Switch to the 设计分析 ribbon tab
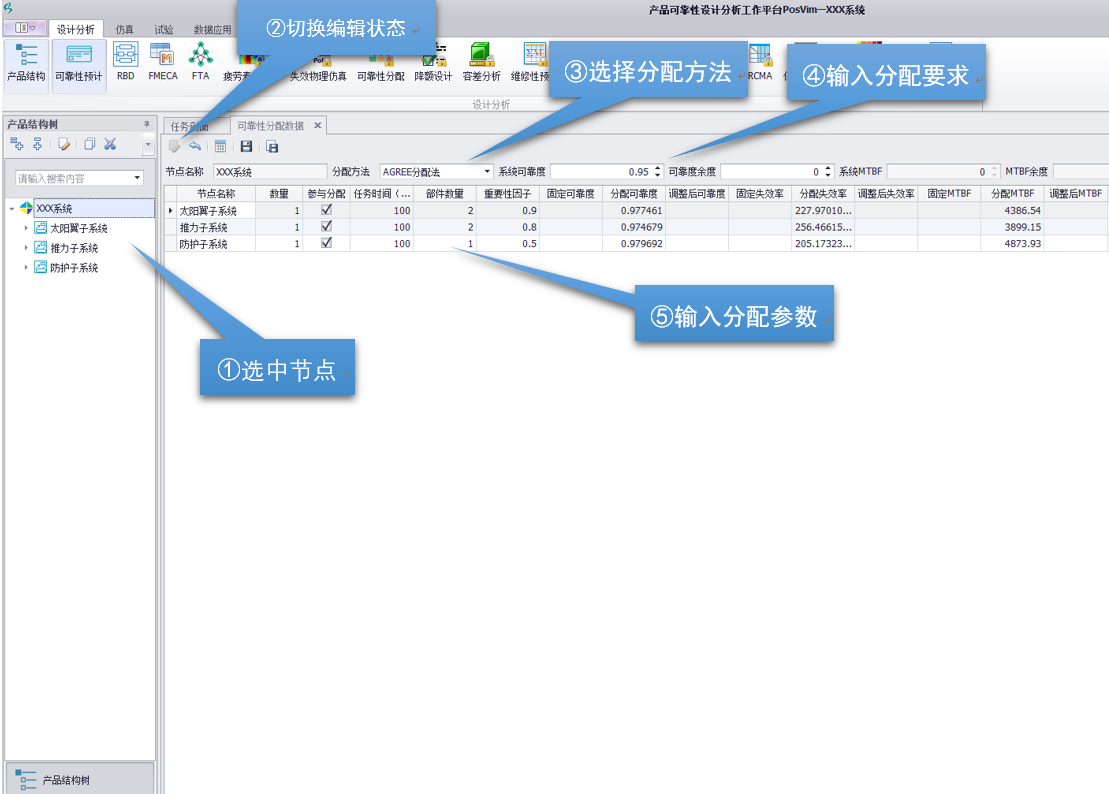The height and width of the screenshot is (794, 1109). (76, 30)
